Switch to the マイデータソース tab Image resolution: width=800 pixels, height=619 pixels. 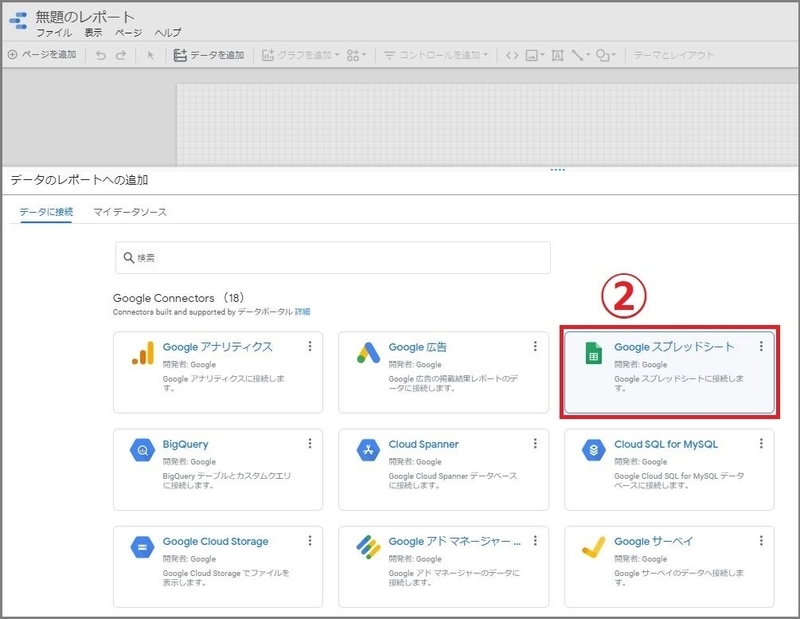(130, 212)
